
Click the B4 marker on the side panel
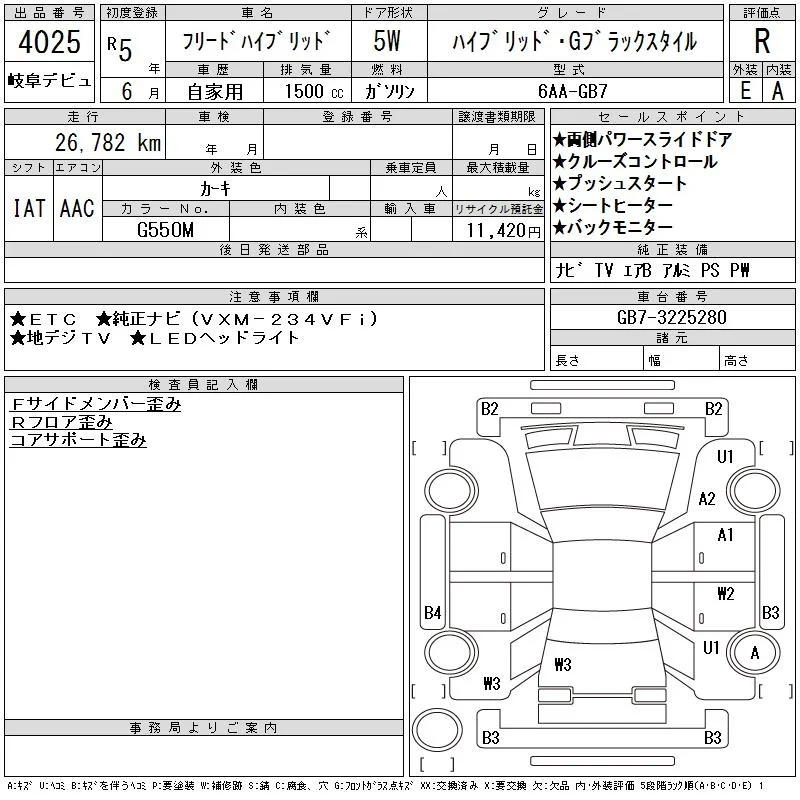(x=433, y=612)
